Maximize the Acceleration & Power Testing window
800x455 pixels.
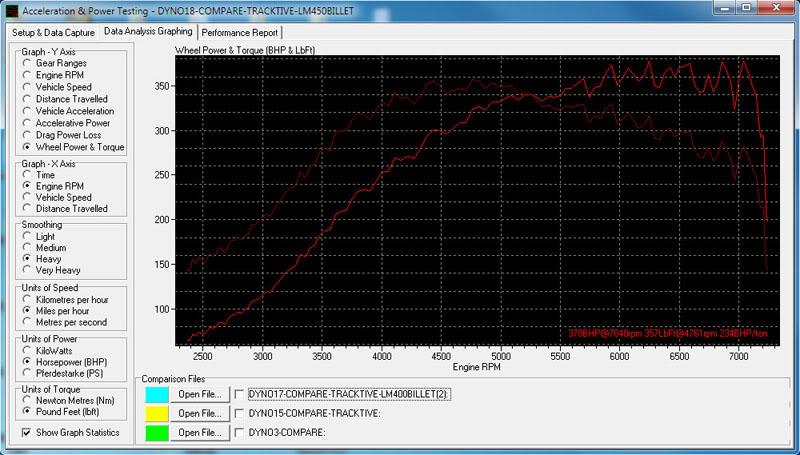point(746,8)
